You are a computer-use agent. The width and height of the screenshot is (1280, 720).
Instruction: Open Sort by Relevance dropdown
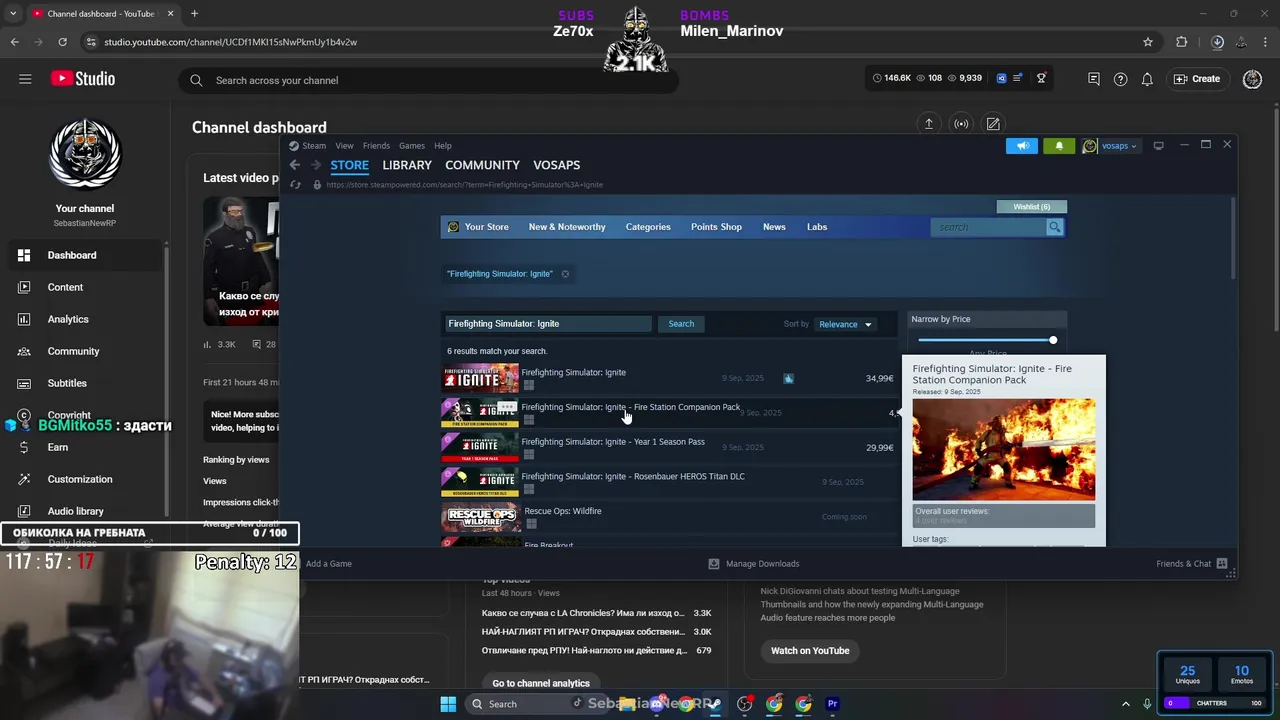pyautogui.click(x=845, y=324)
